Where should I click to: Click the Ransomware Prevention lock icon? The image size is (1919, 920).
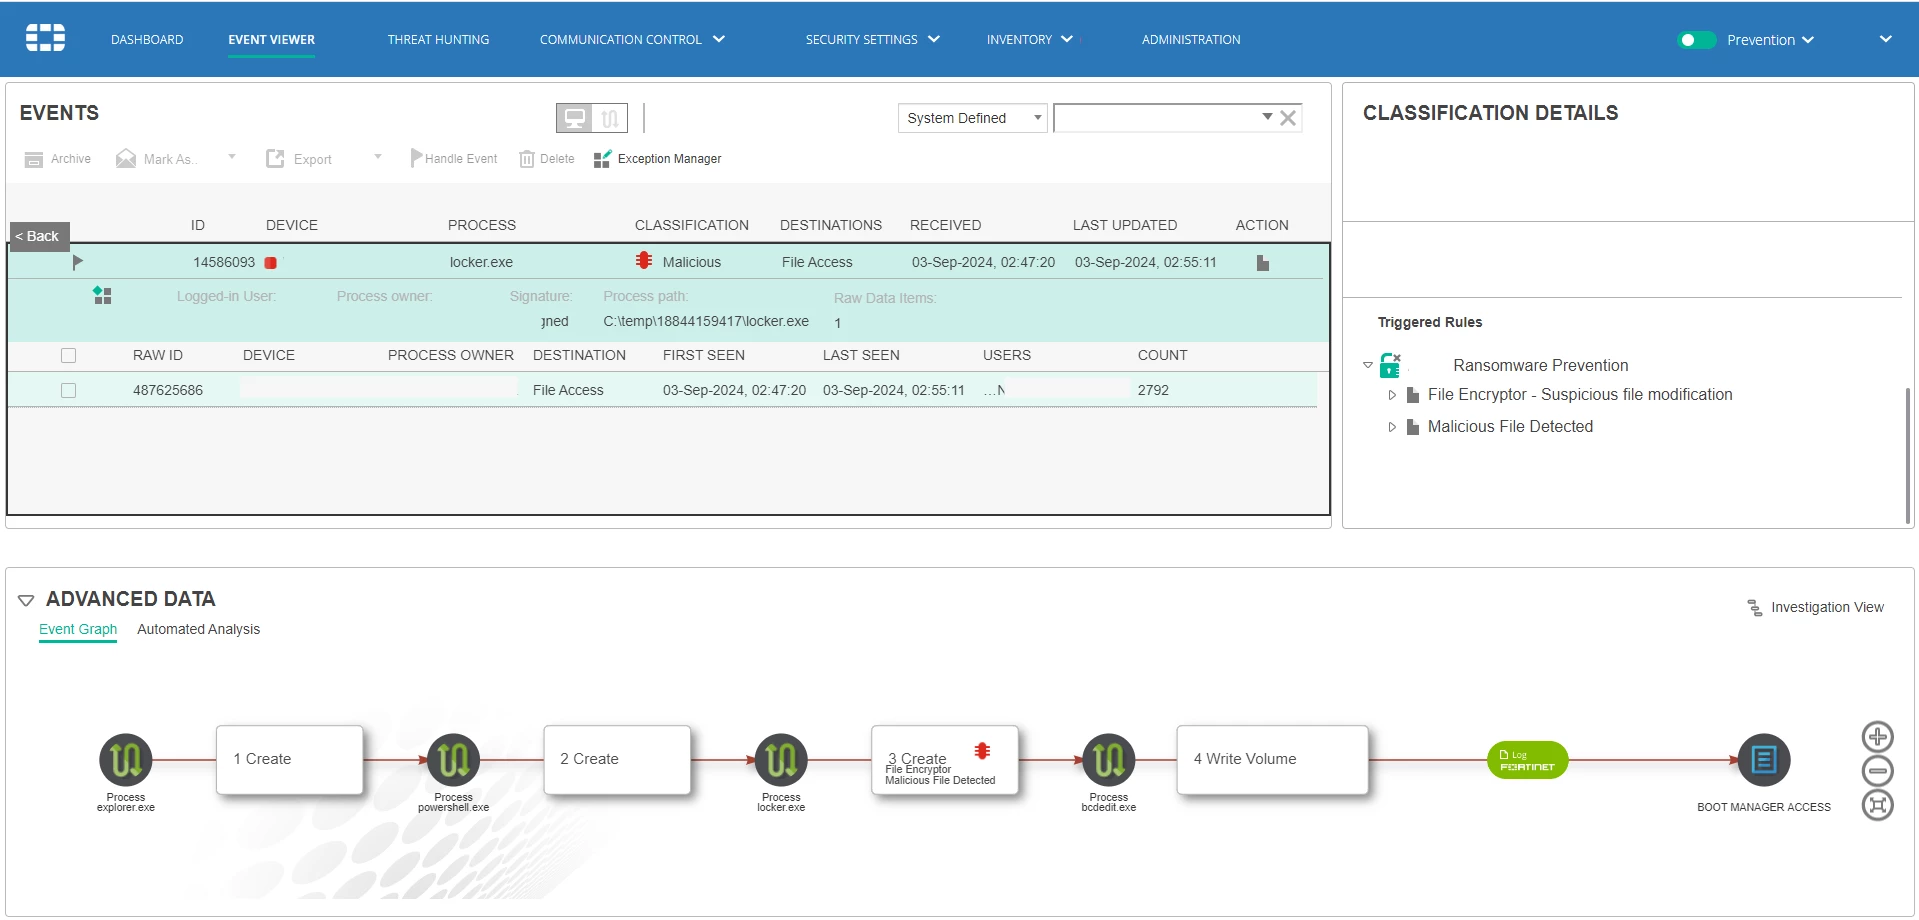(1390, 365)
